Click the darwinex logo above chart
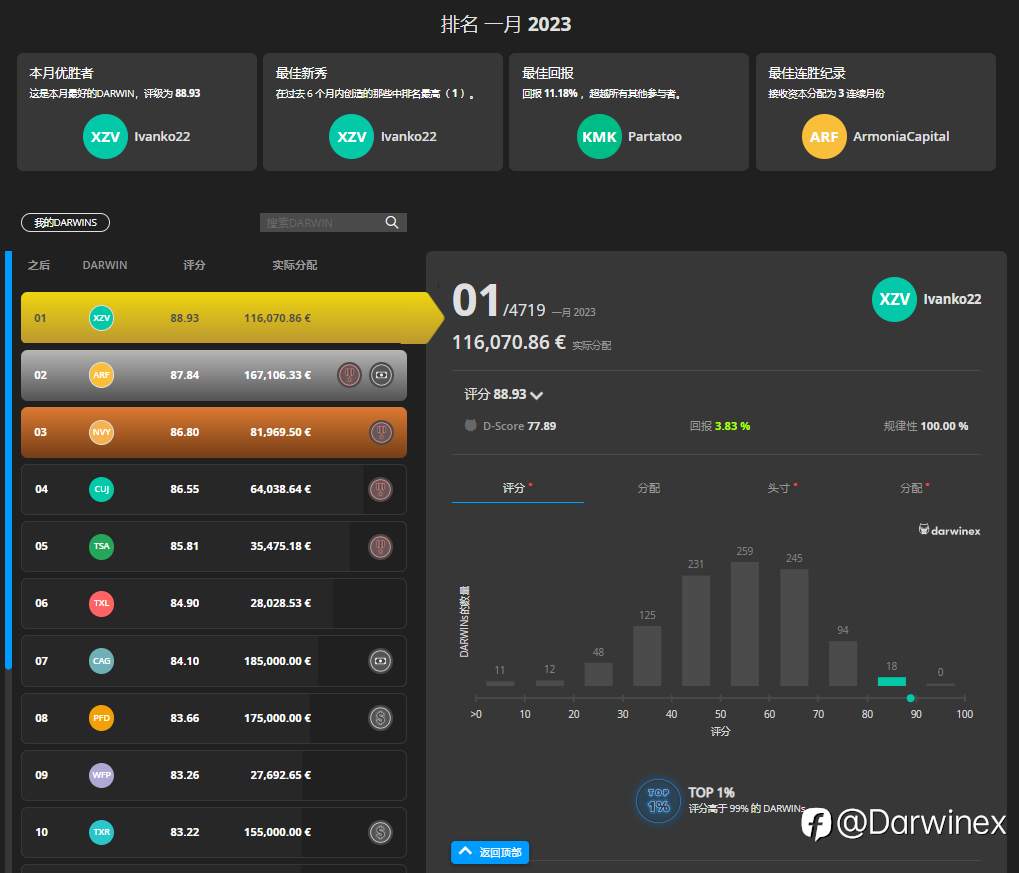 coord(949,530)
